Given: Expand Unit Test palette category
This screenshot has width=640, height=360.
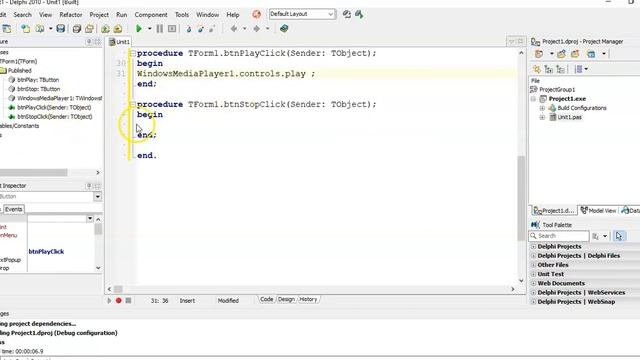Looking at the screenshot, I should 533,274.
